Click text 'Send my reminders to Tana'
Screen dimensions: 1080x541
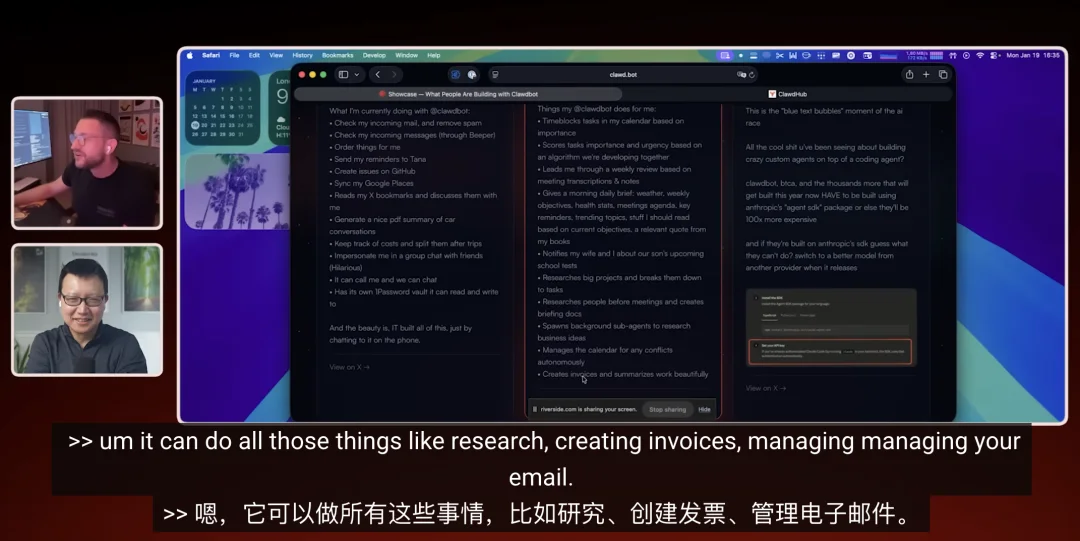[380, 159]
